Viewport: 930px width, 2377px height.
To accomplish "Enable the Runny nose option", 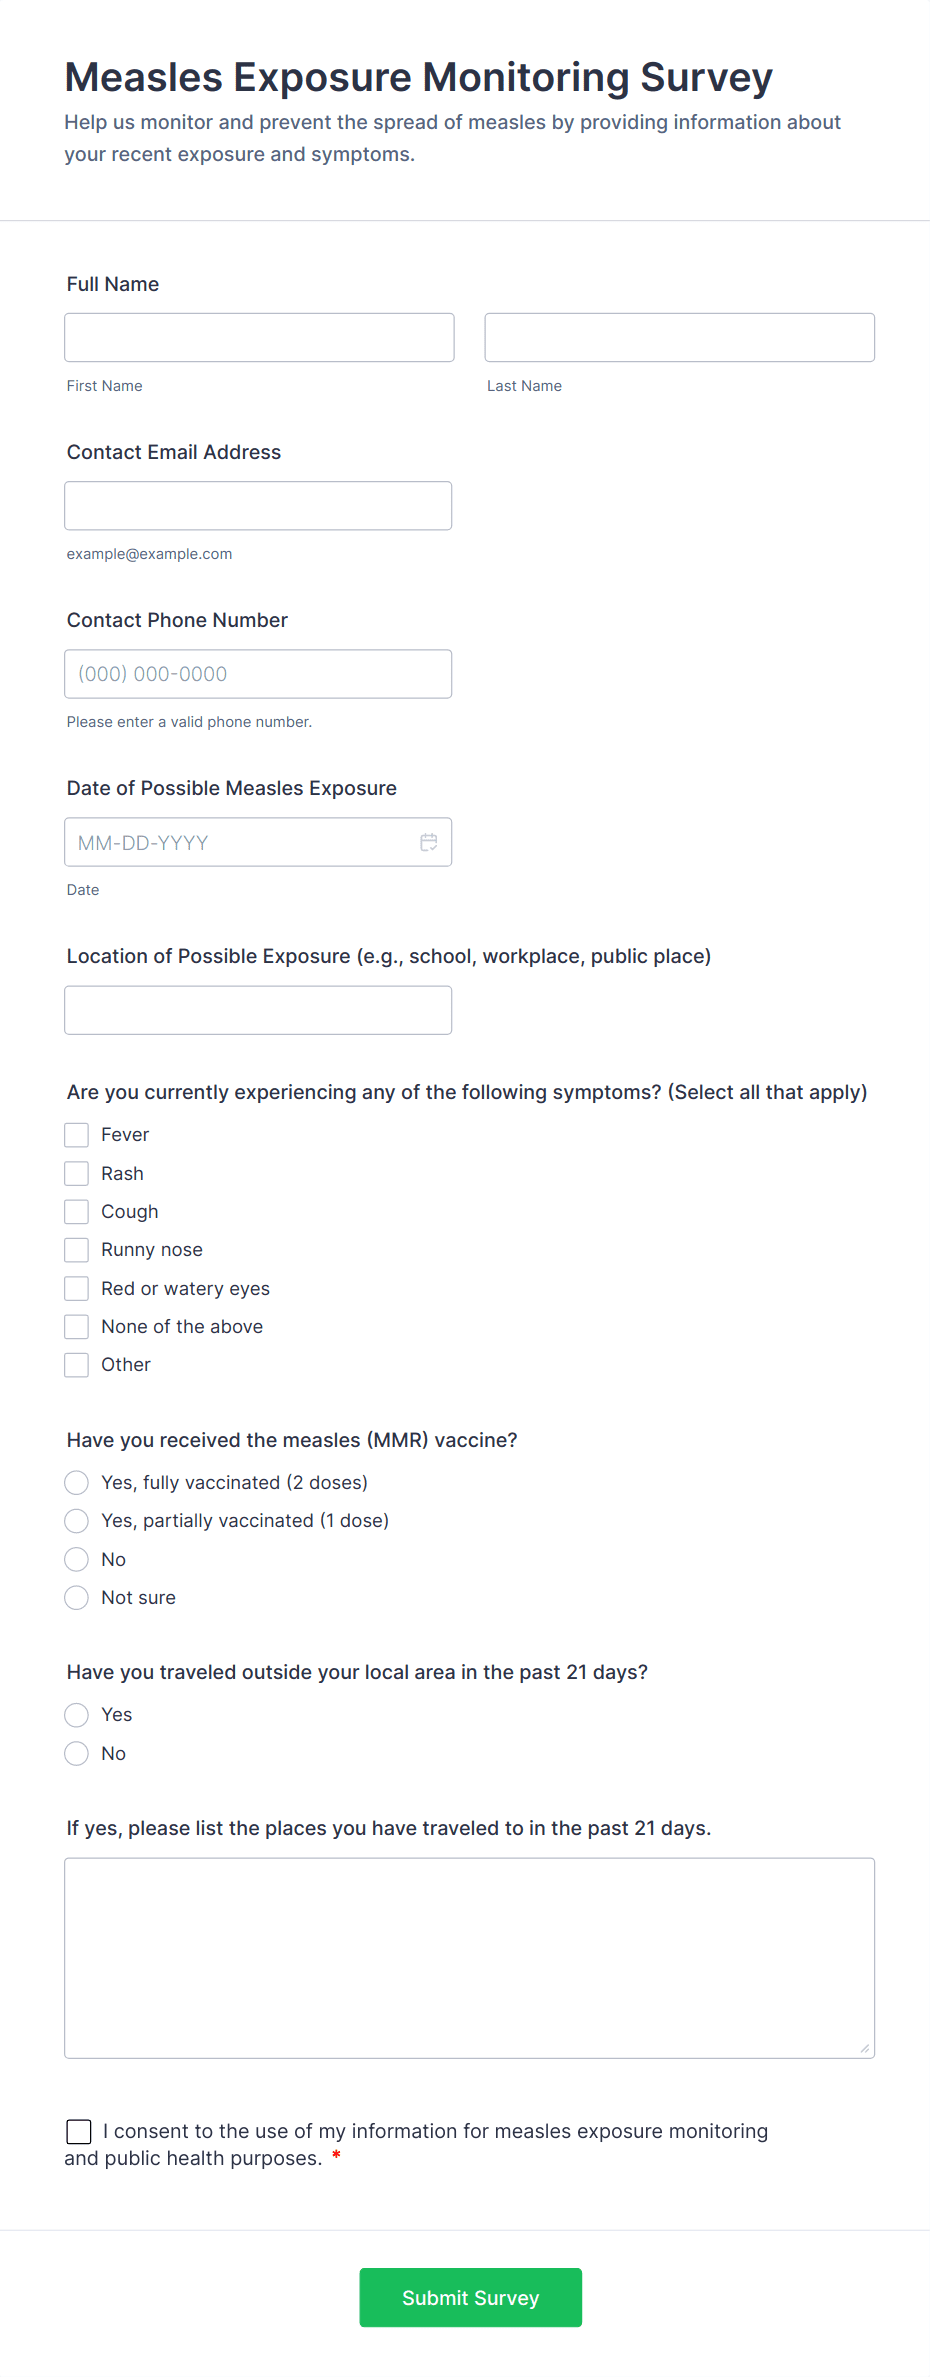I will (76, 1250).
